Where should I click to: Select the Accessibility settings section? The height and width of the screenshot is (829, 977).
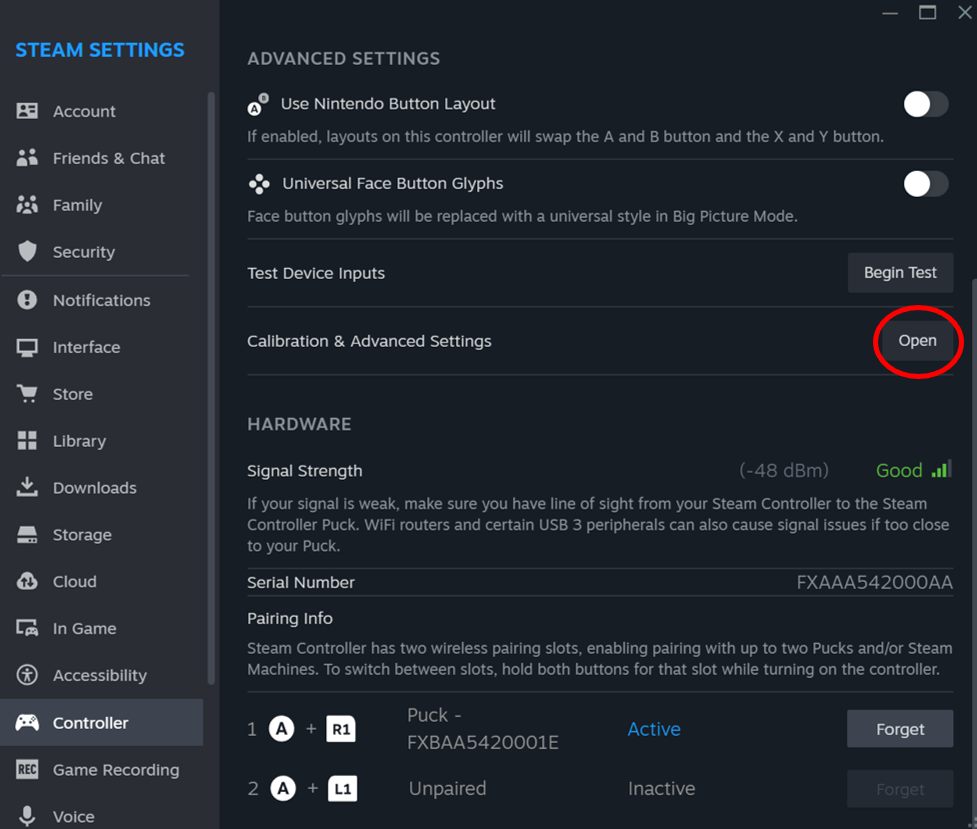pos(102,675)
